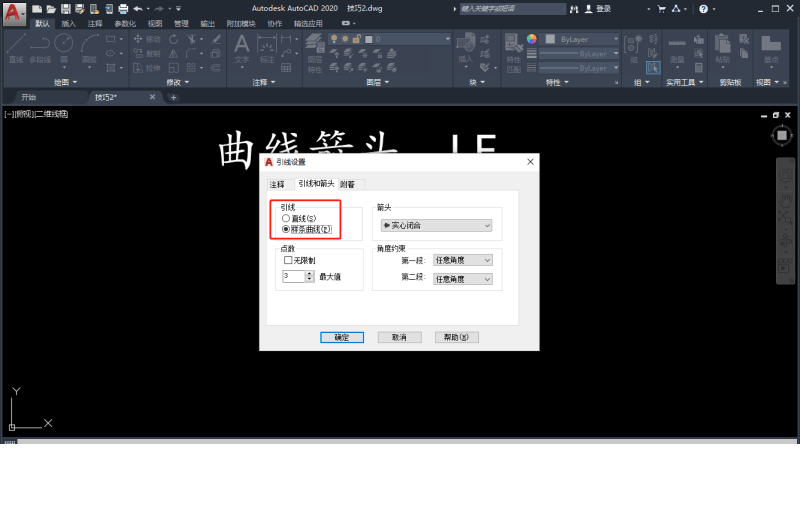The image size is (800, 509).
Task: Select the 圆 (Circle) tool
Action: click(64, 48)
